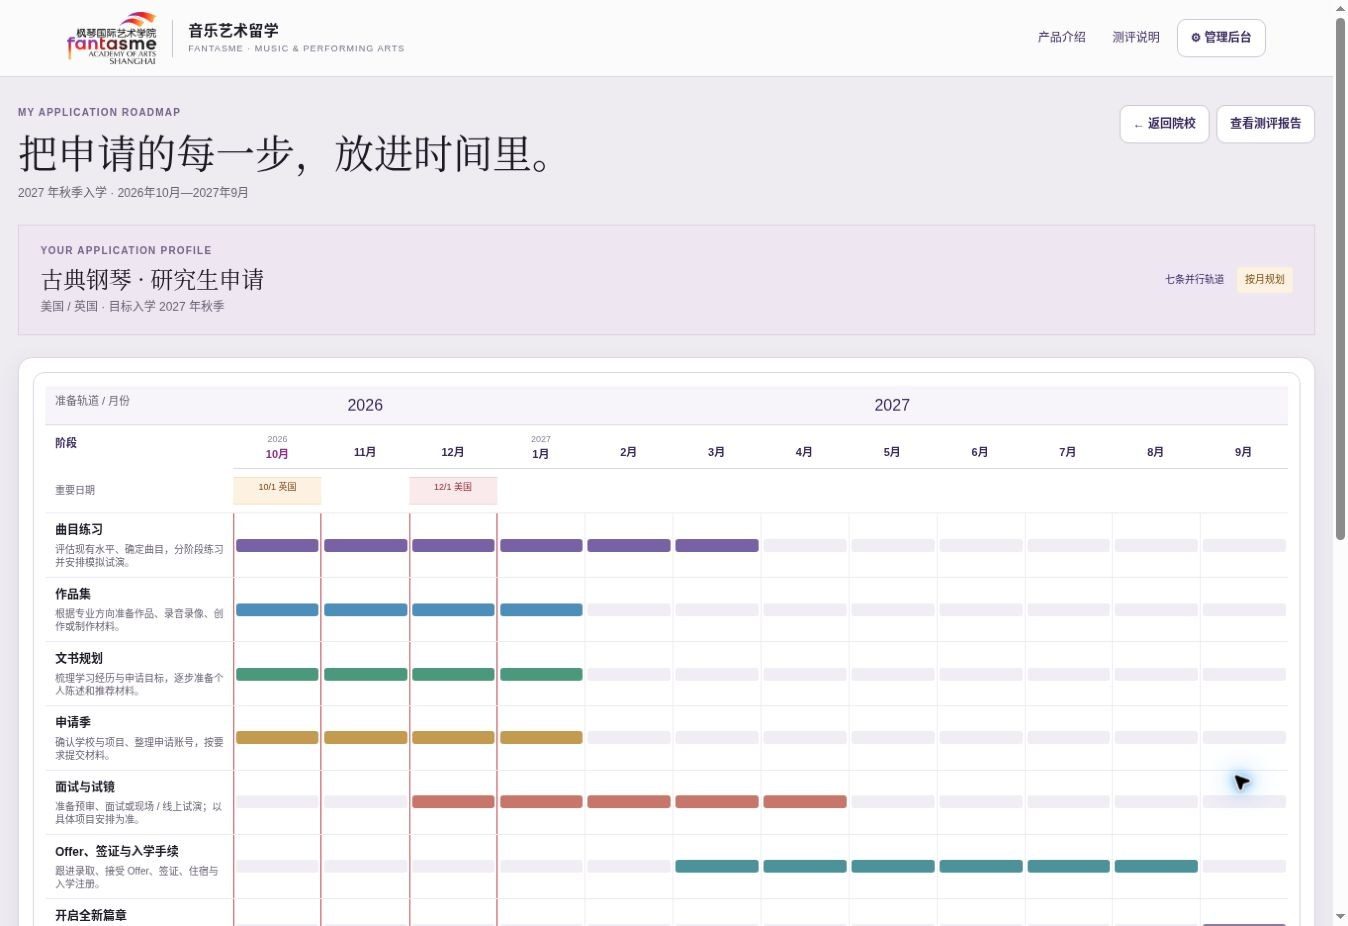The image size is (1348, 926).
Task: Click the 2月 month column header
Action: (x=628, y=452)
